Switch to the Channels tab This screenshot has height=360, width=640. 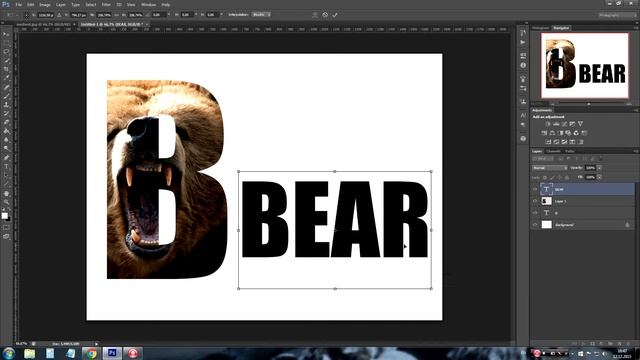pos(554,151)
